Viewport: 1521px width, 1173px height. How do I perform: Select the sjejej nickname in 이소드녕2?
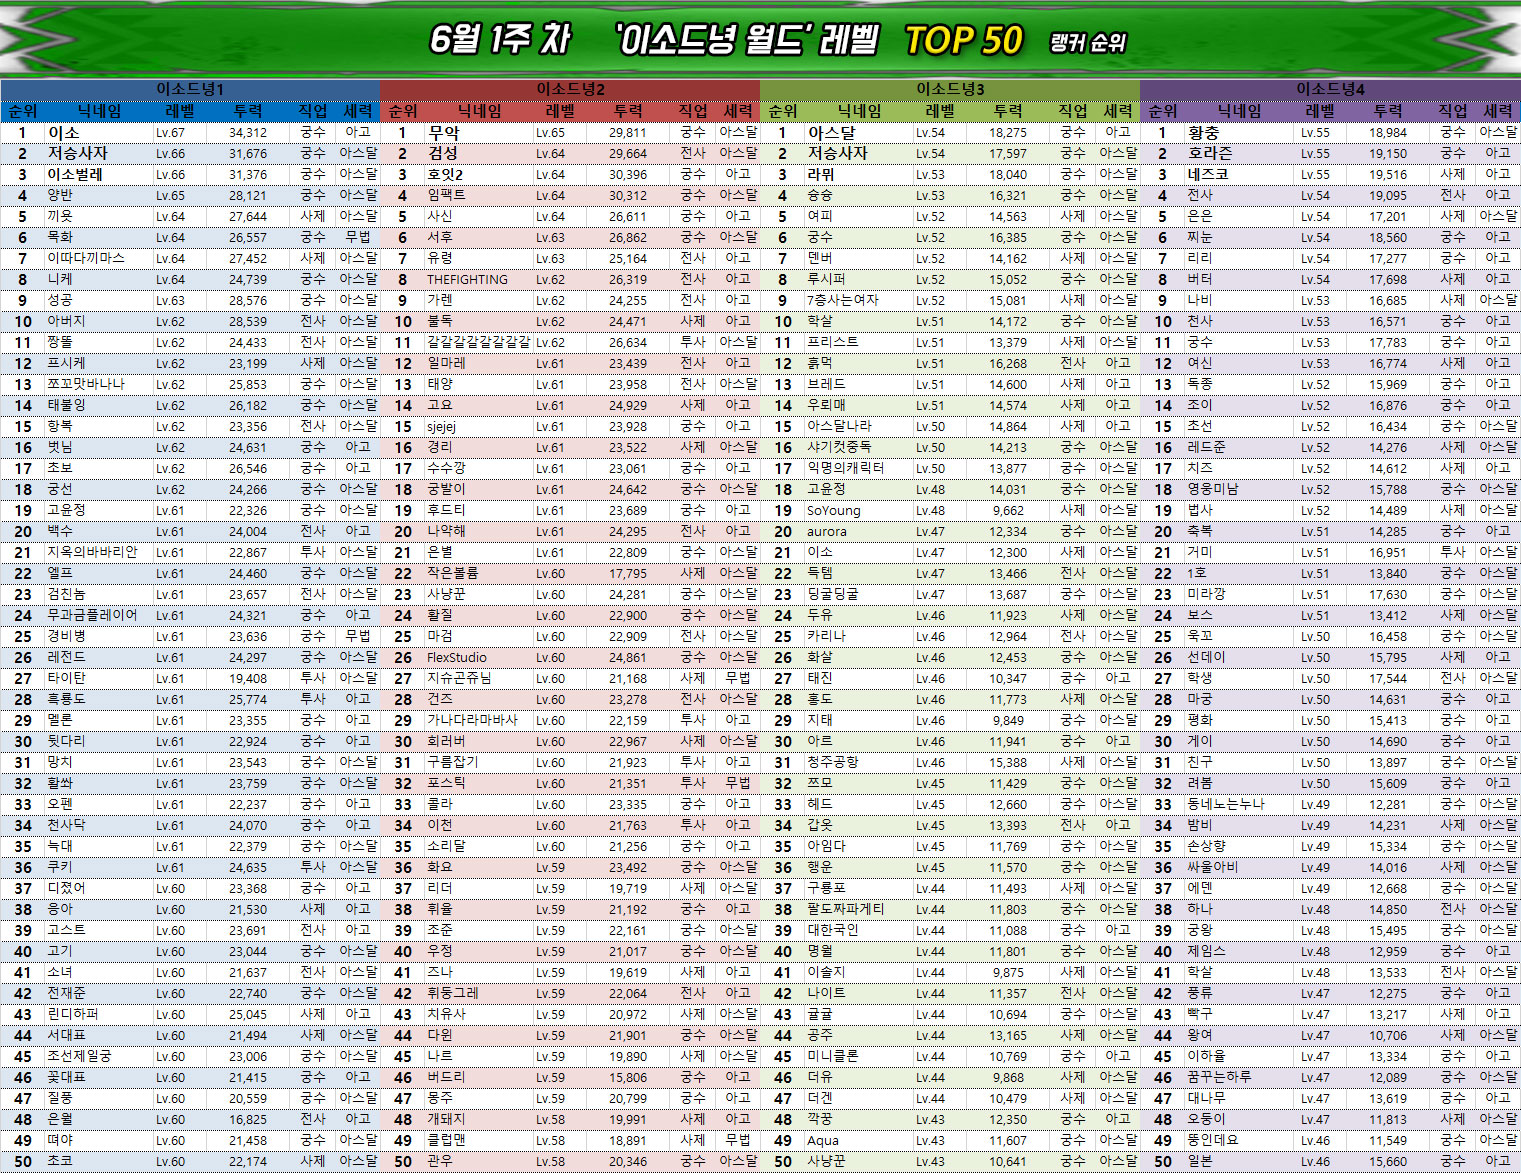pos(441,427)
